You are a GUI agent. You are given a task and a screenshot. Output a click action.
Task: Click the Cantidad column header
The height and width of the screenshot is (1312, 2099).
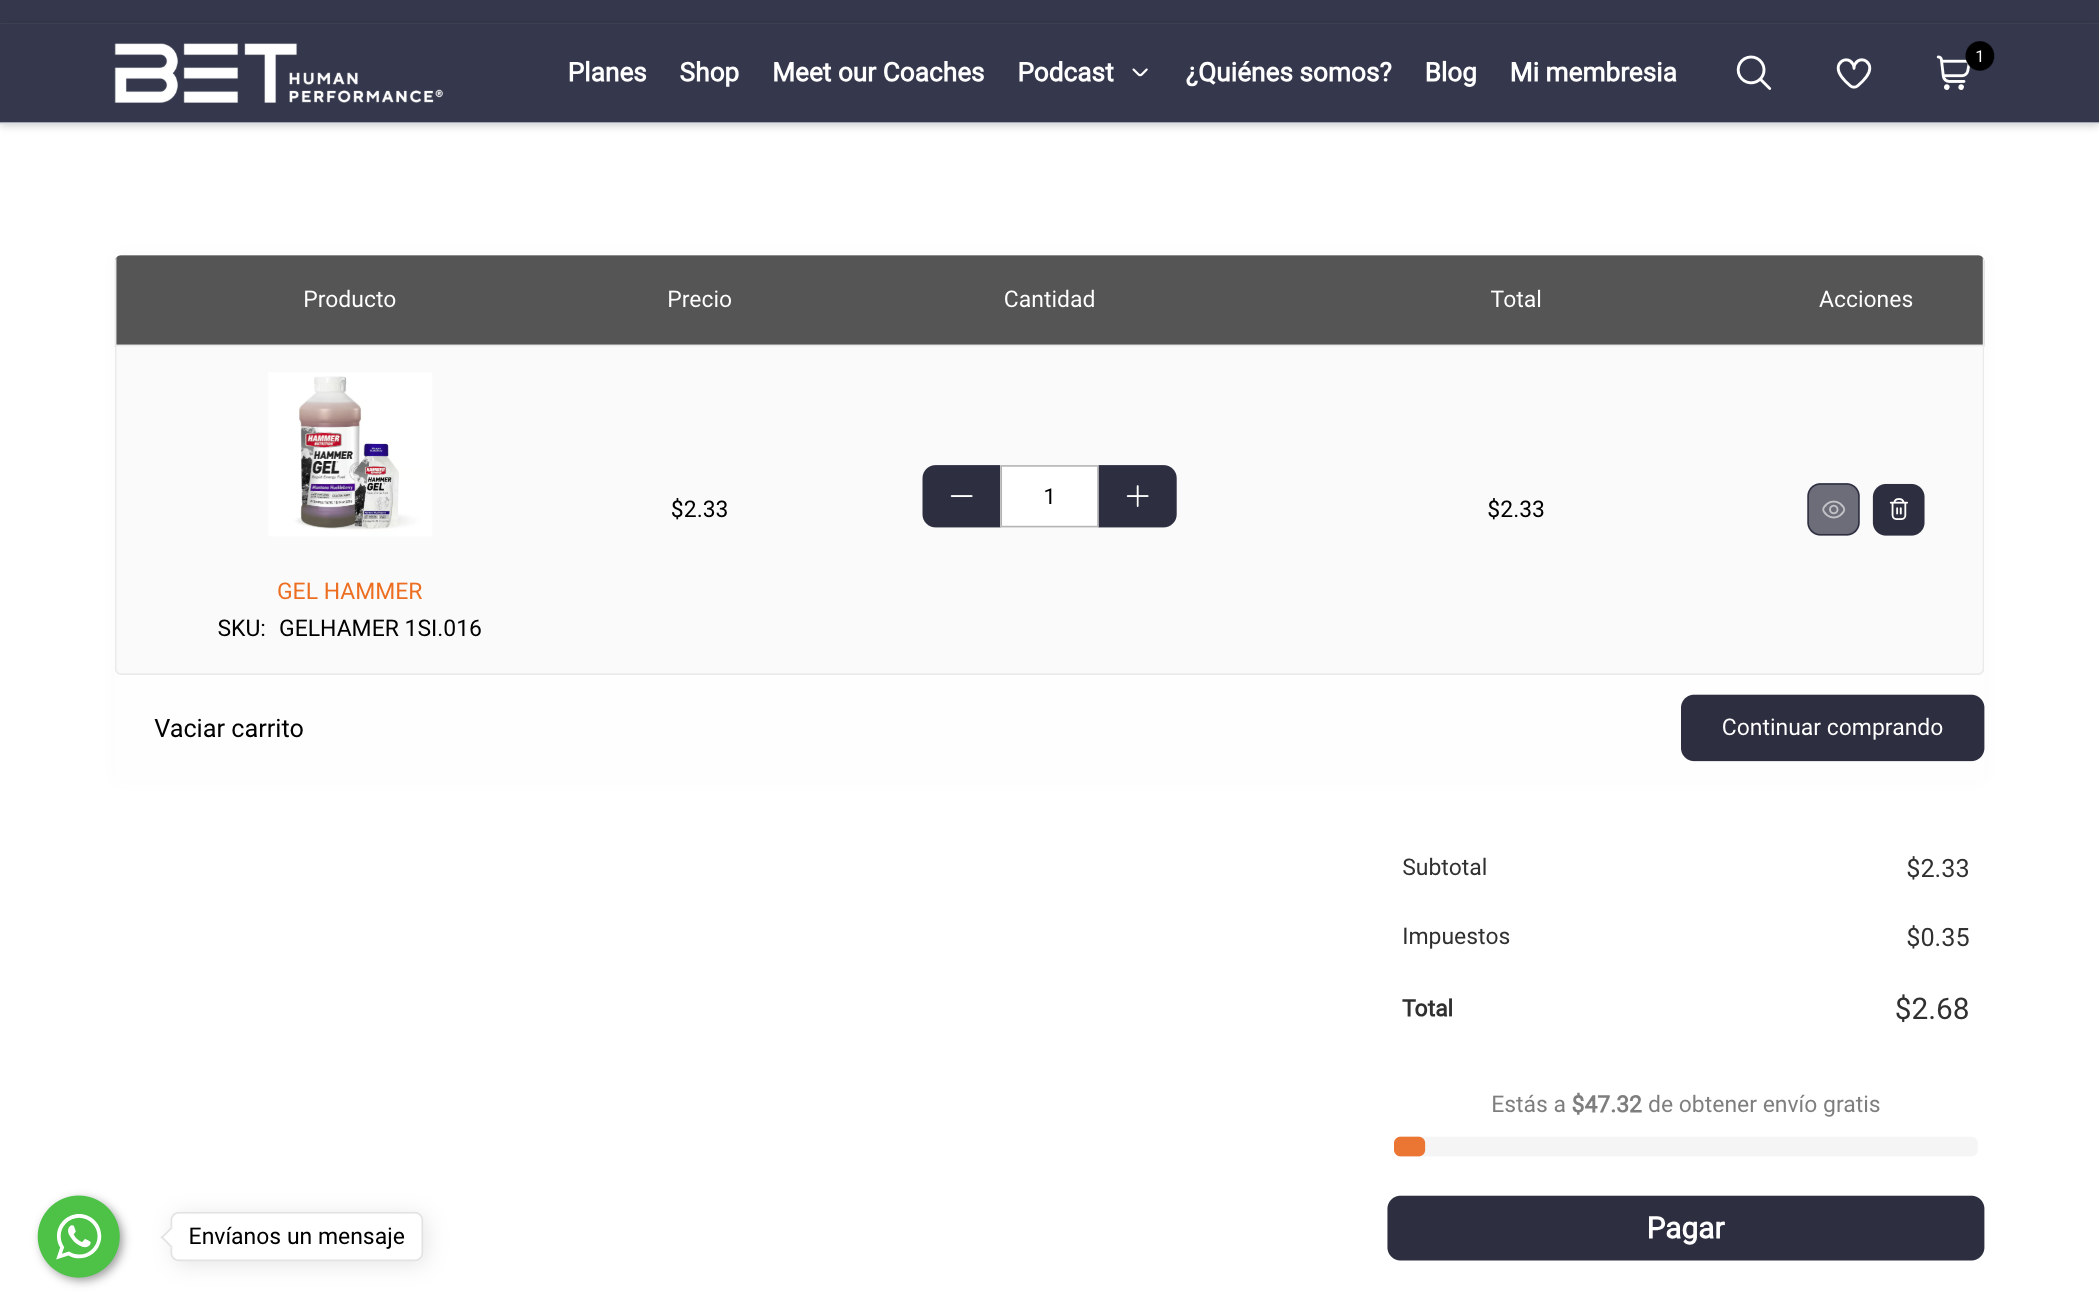1049,299
